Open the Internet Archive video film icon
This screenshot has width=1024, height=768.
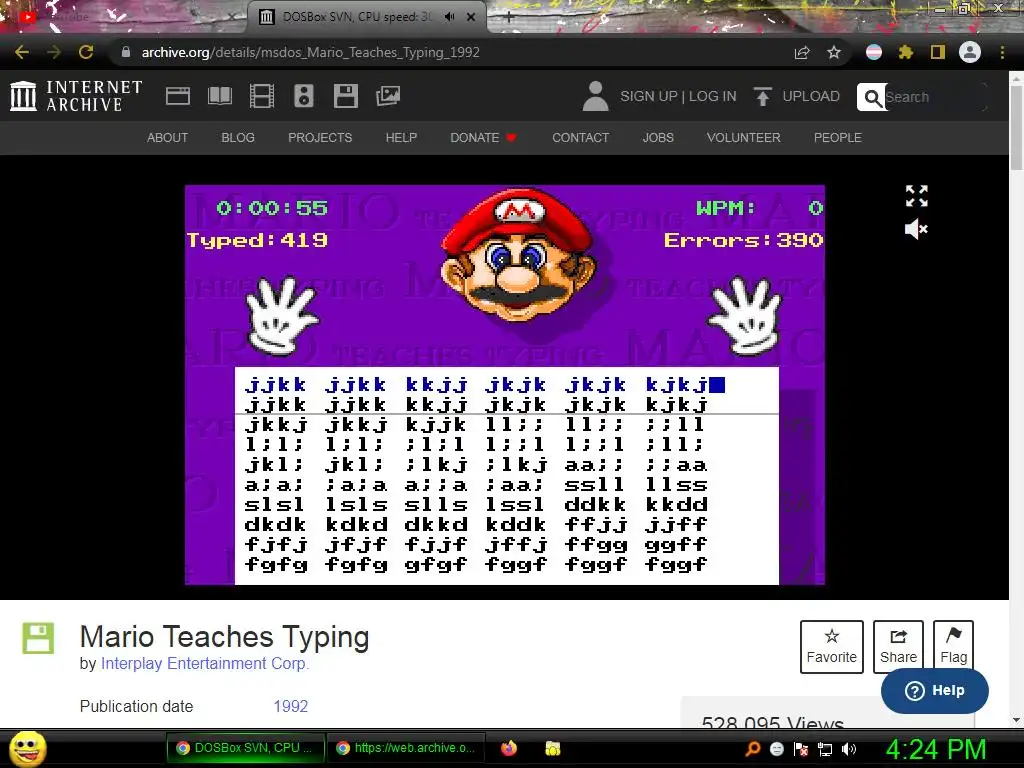point(262,96)
